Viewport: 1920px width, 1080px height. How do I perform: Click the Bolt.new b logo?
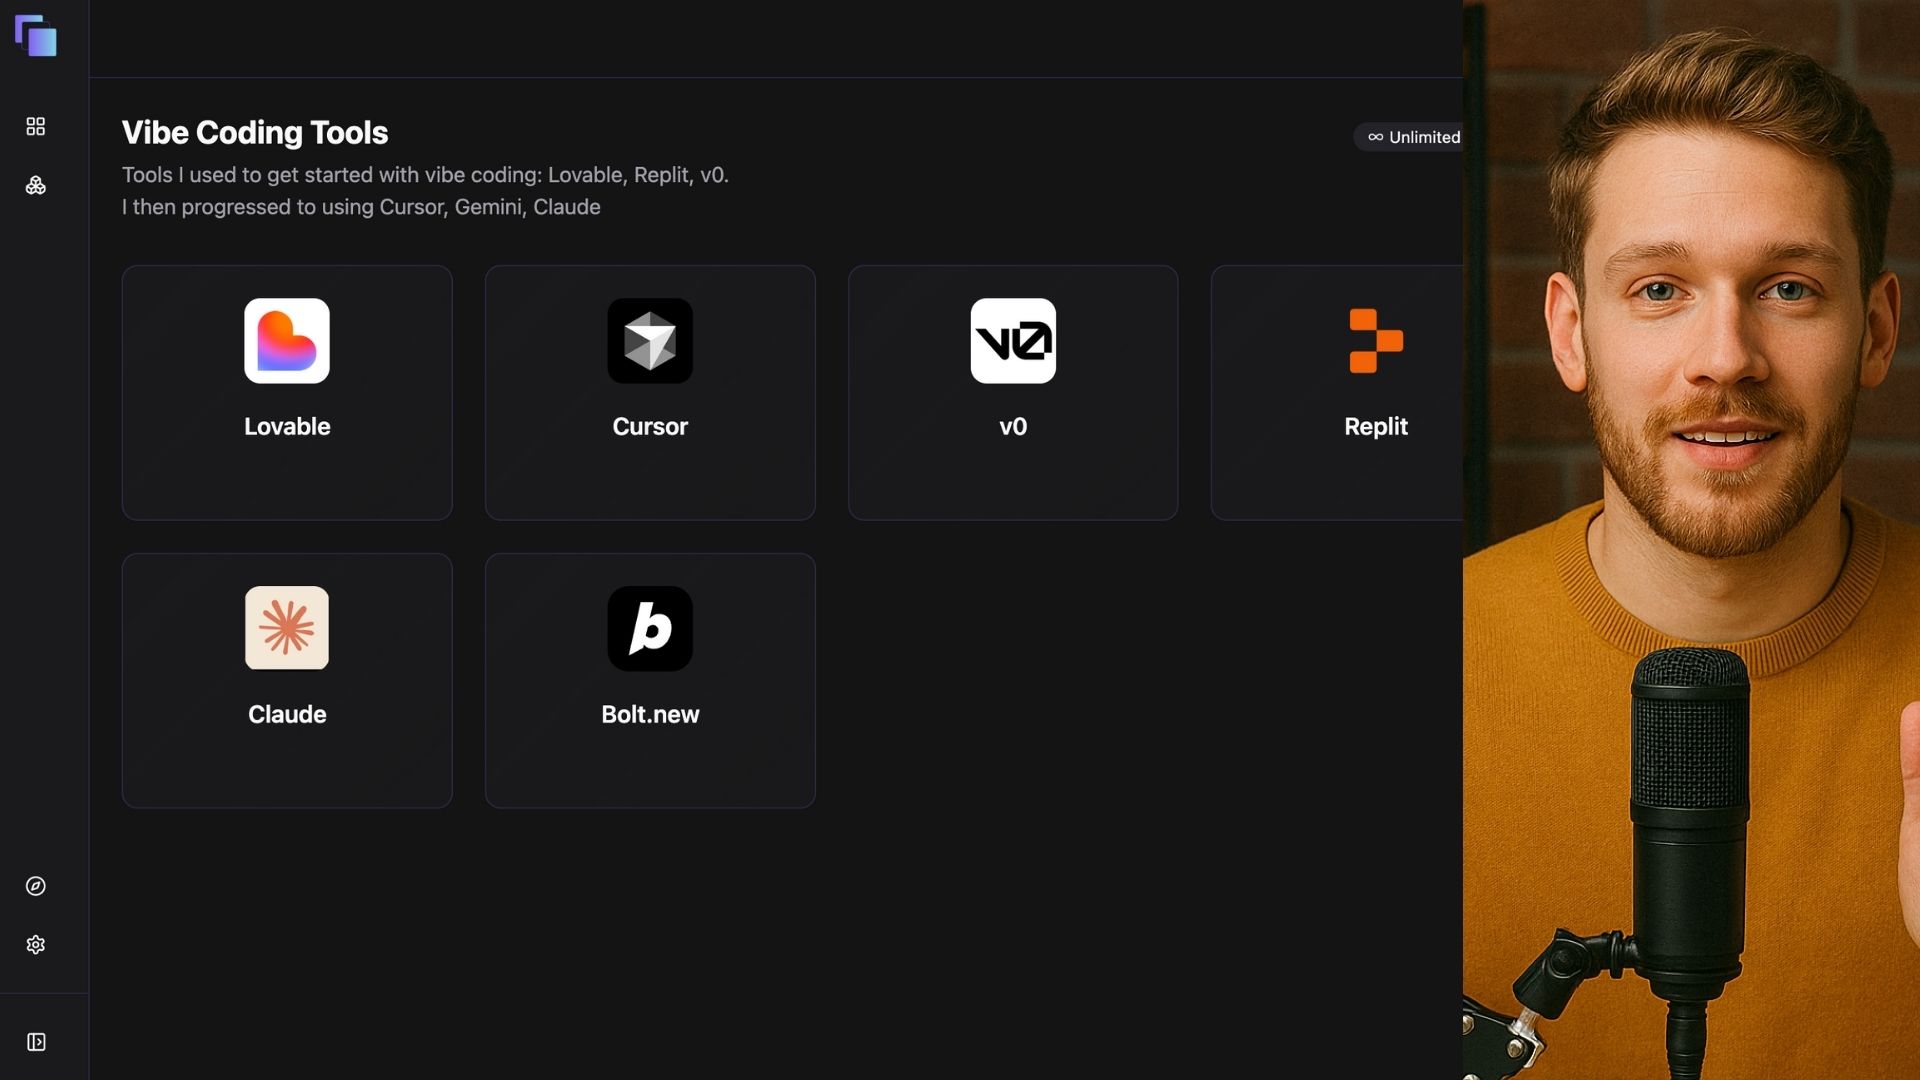pos(650,628)
